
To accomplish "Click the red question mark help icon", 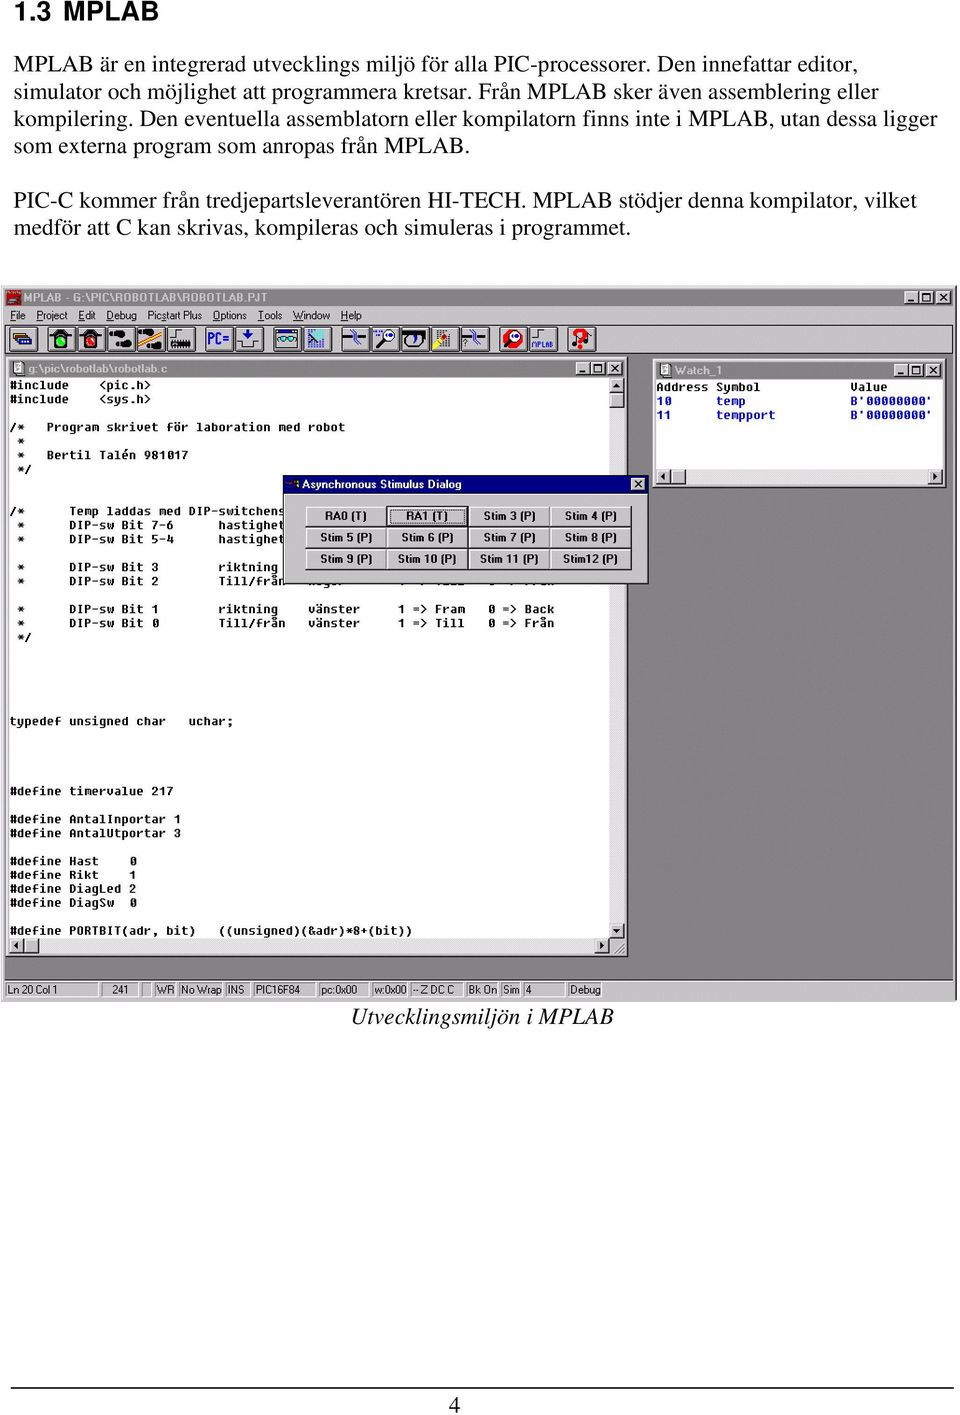I will 581,339.
